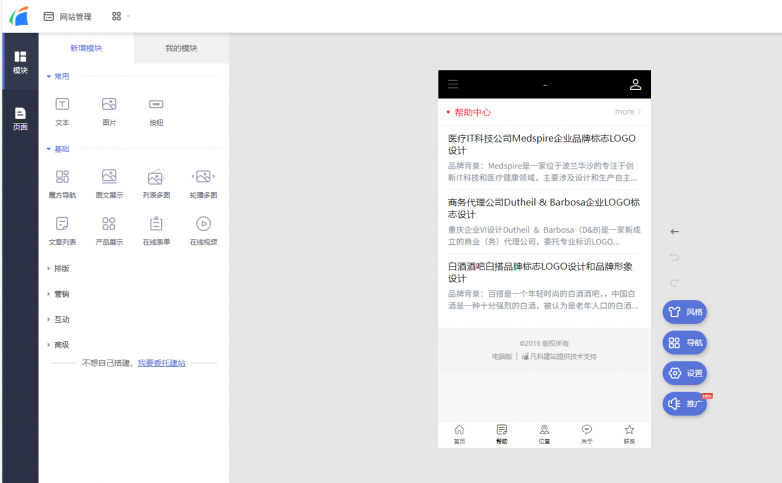Open the 设置 settings floating button

[685, 373]
